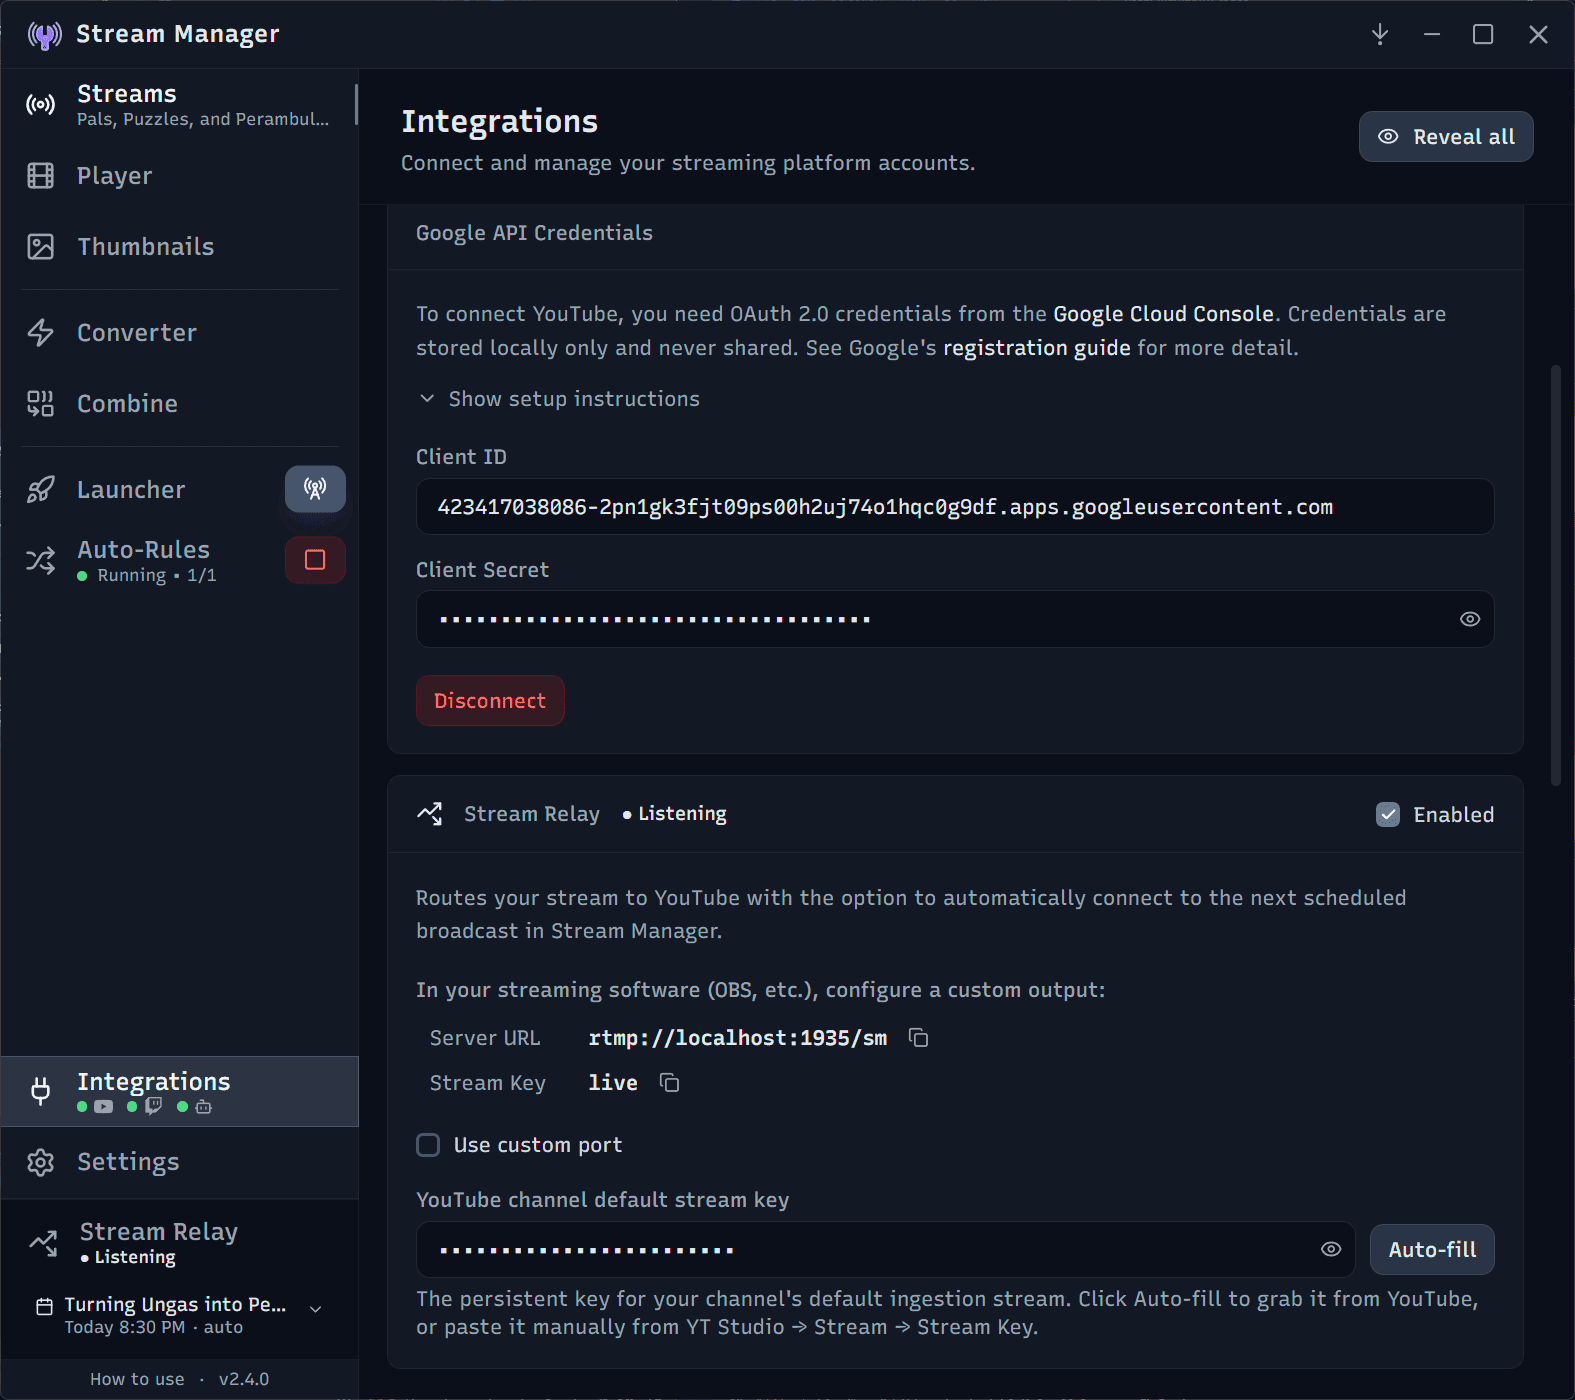Open Google's registration guide link
Viewport: 1575px width, 1400px height.
pos(1037,348)
